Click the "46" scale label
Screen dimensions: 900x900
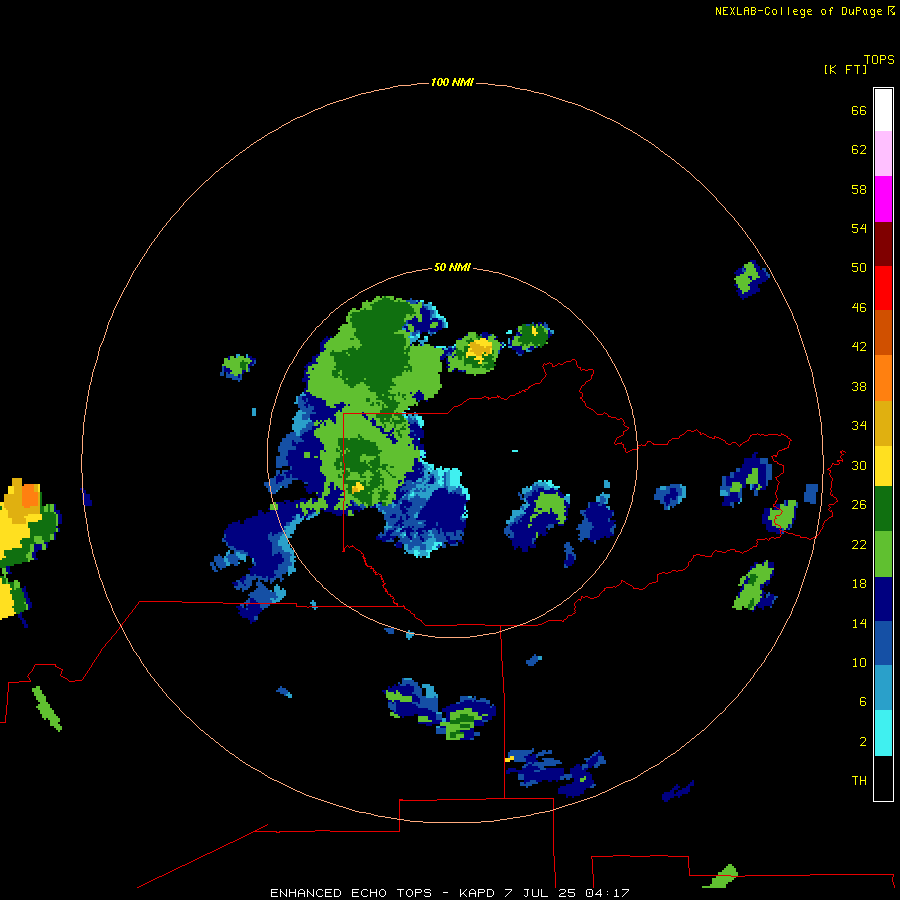tap(859, 308)
